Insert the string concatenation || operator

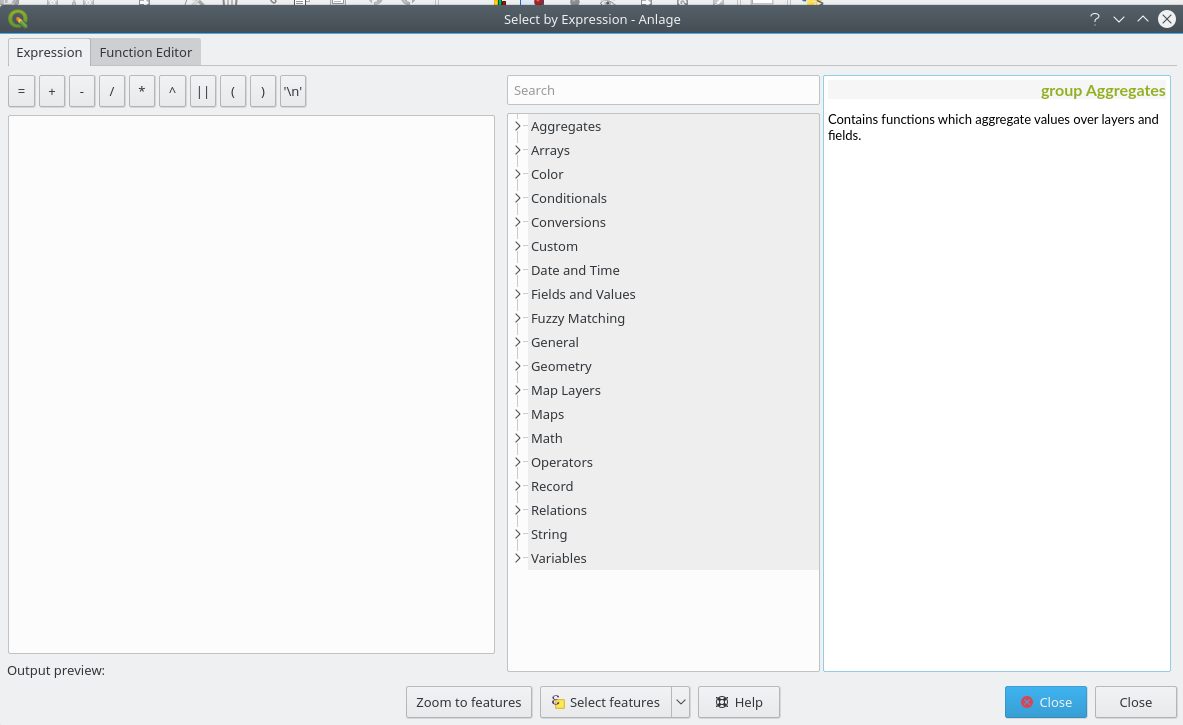pyautogui.click(x=203, y=91)
